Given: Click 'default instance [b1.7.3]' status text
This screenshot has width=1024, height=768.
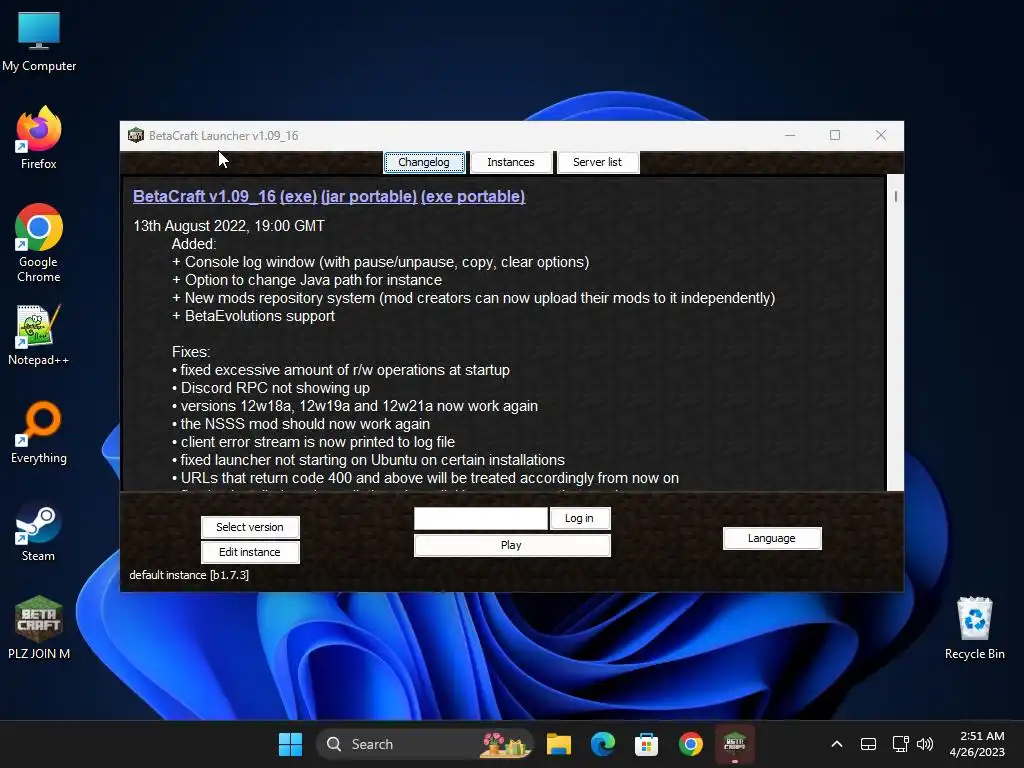Looking at the screenshot, I should tap(189, 575).
